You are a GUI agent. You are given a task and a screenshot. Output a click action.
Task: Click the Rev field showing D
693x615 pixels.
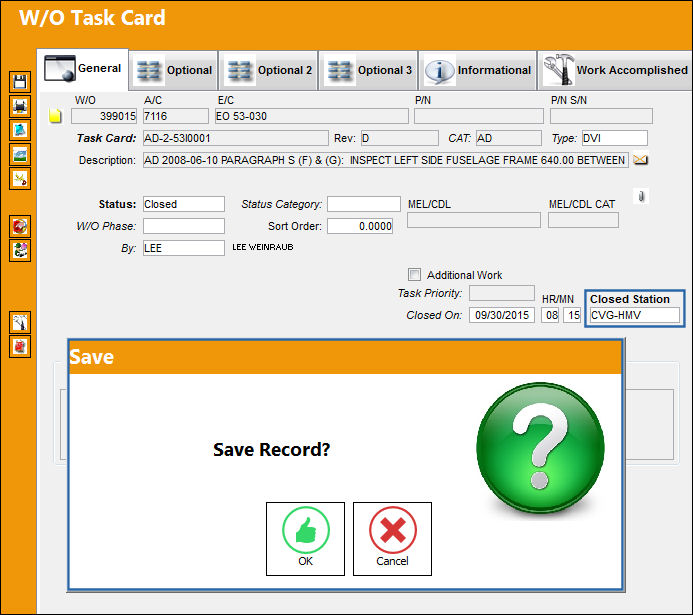tap(400, 138)
